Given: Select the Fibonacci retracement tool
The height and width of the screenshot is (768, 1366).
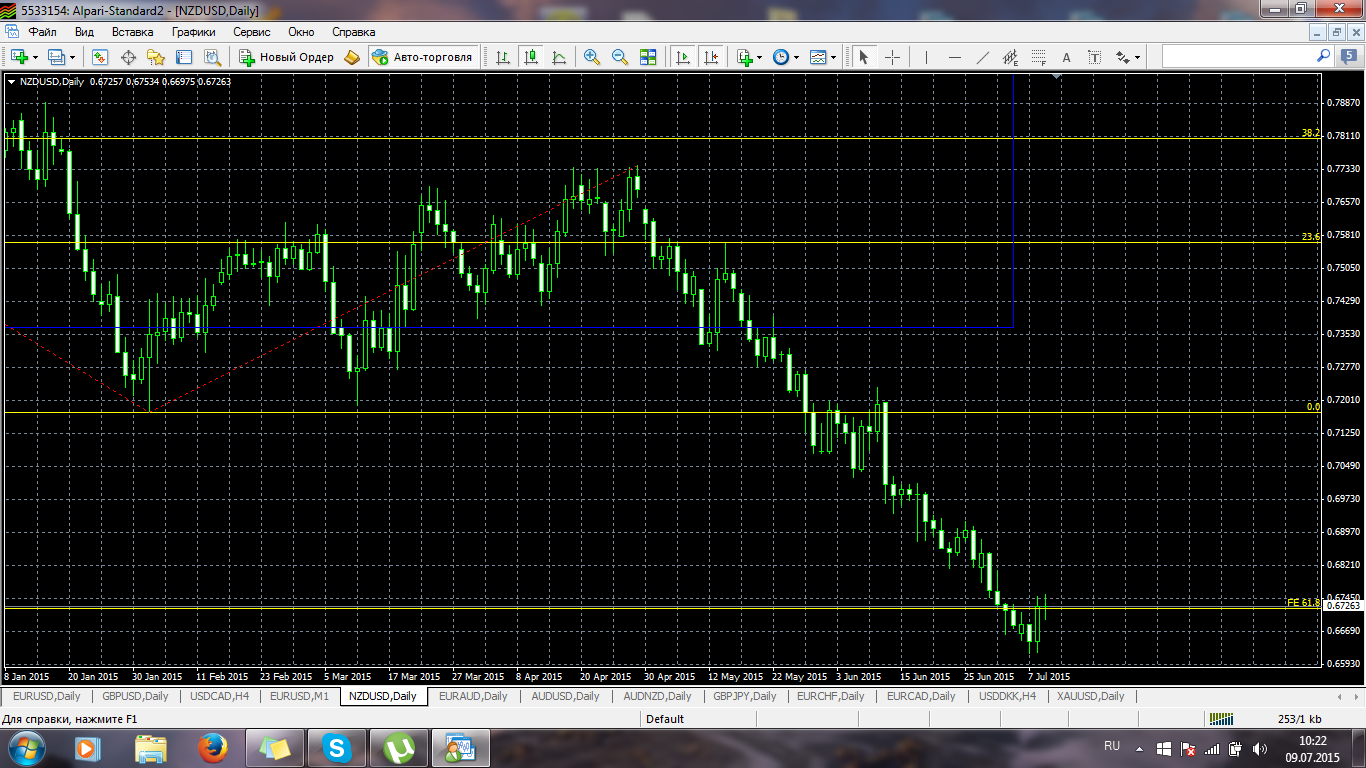Looking at the screenshot, I should (x=1038, y=57).
